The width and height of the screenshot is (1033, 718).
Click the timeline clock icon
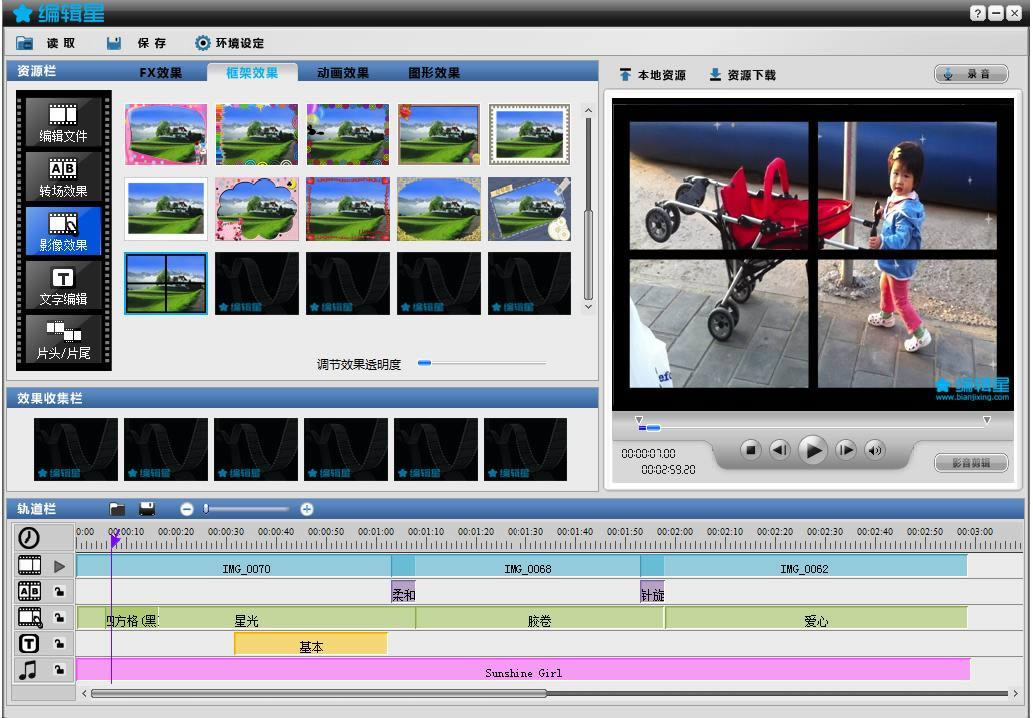coord(29,538)
